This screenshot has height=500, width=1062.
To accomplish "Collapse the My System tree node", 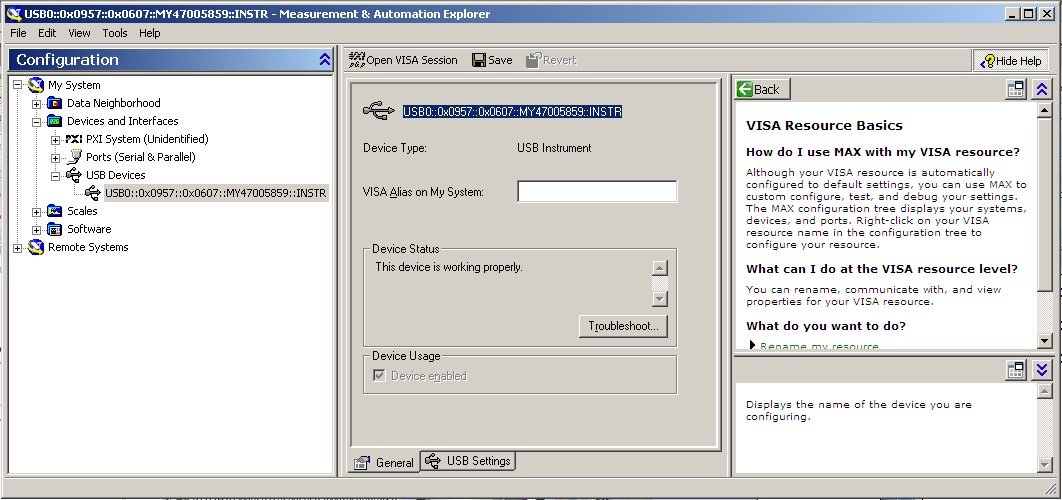I will [18, 85].
